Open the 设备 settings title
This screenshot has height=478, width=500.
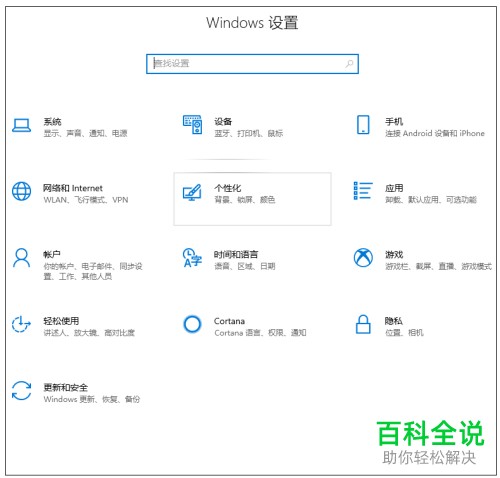(223, 121)
